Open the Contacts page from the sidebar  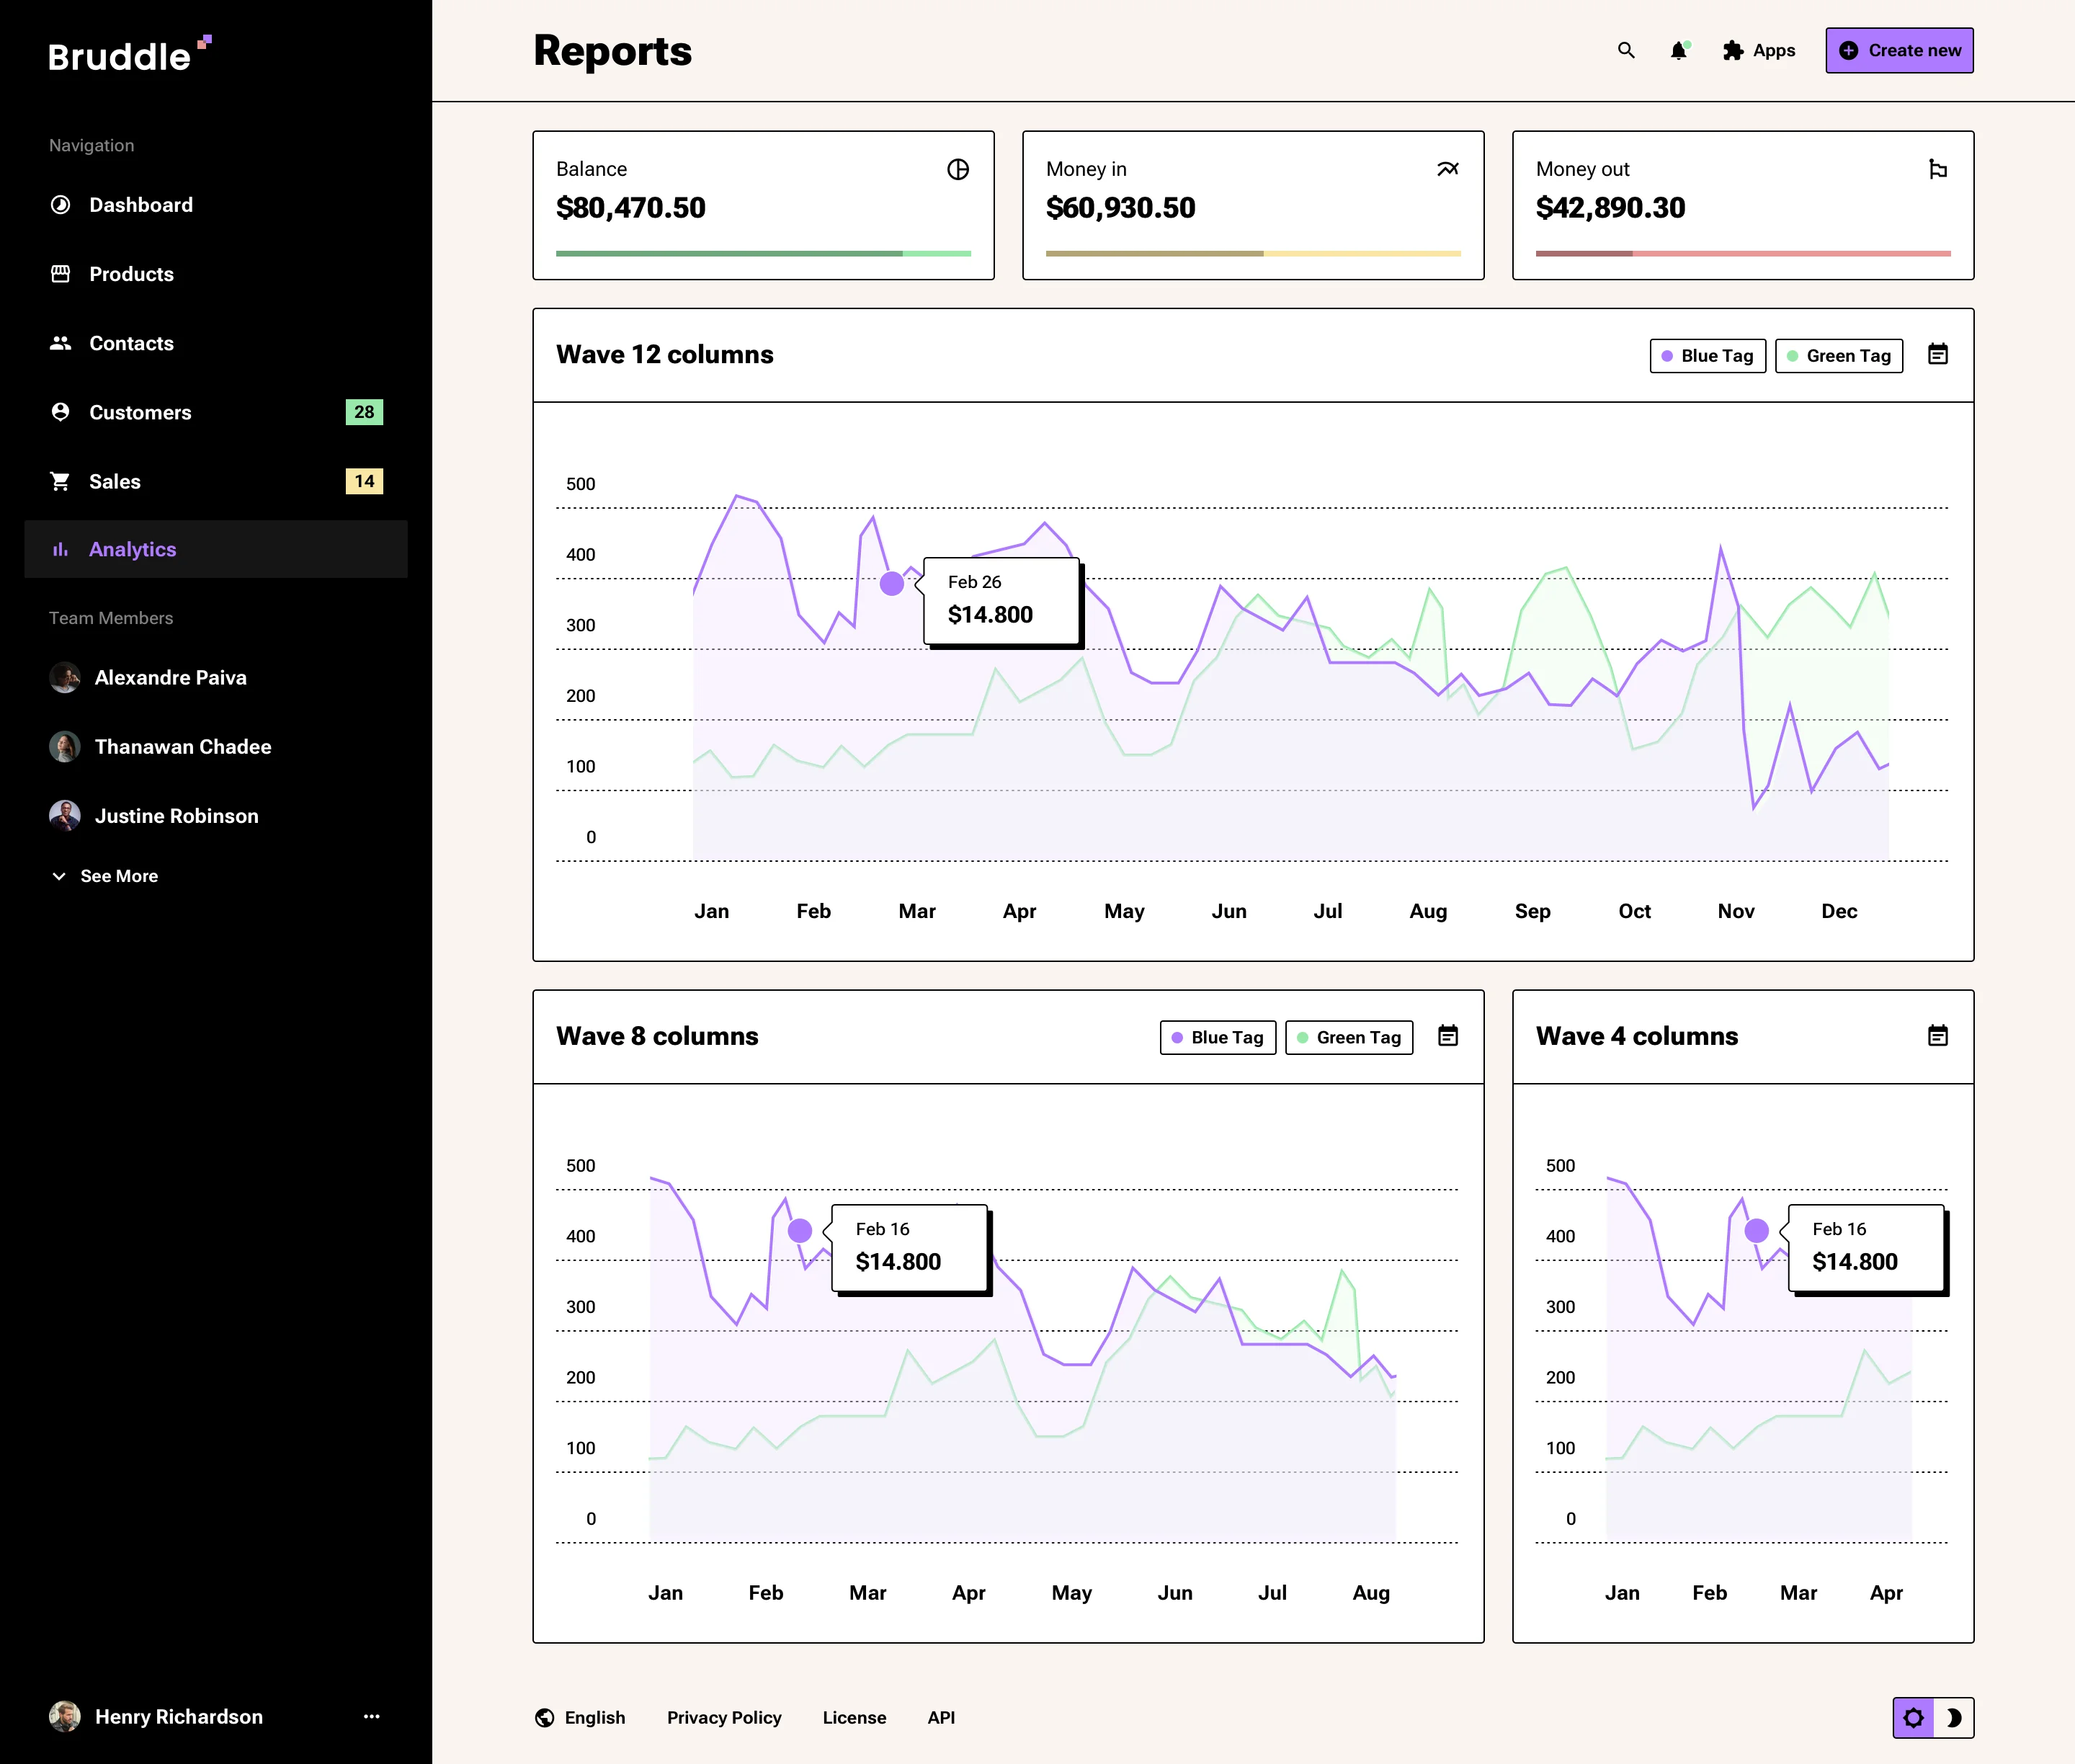131,343
